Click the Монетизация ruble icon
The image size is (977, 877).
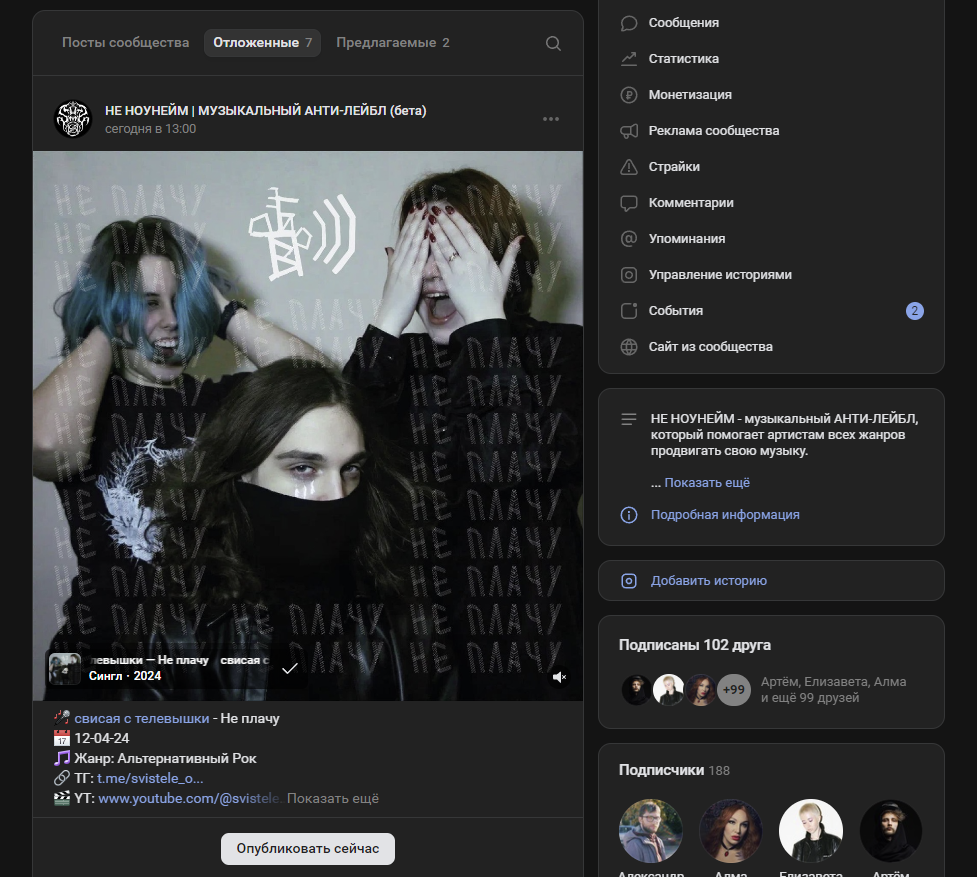(x=629, y=95)
